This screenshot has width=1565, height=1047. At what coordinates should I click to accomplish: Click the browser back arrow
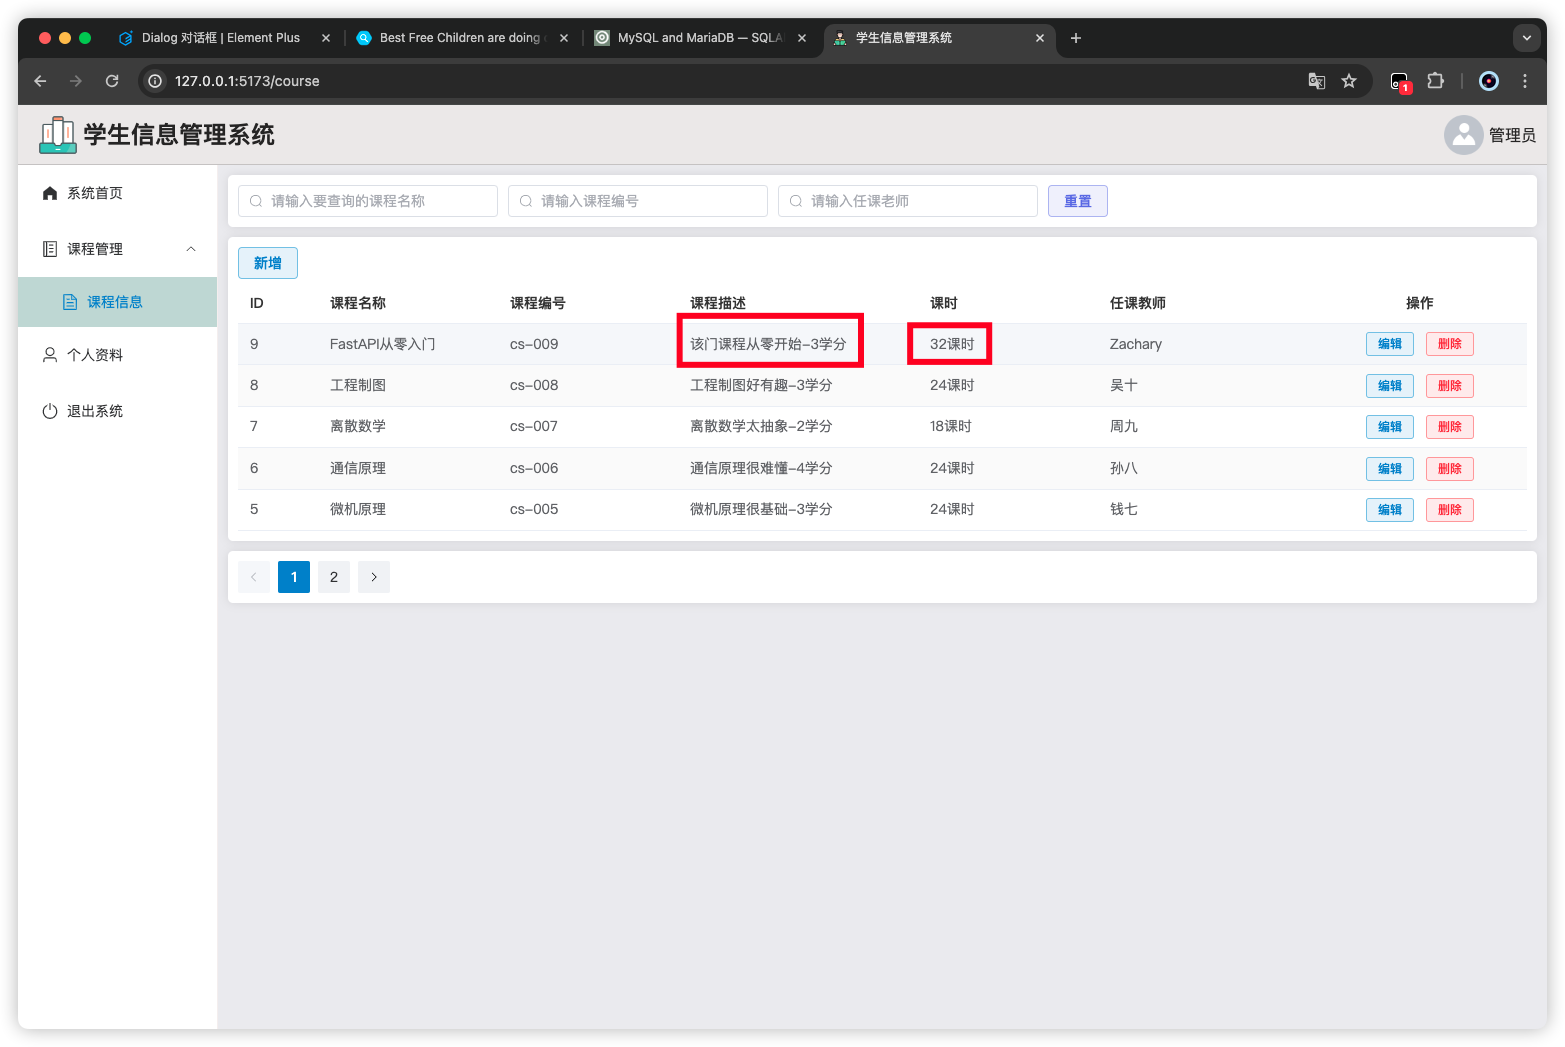[x=40, y=81]
